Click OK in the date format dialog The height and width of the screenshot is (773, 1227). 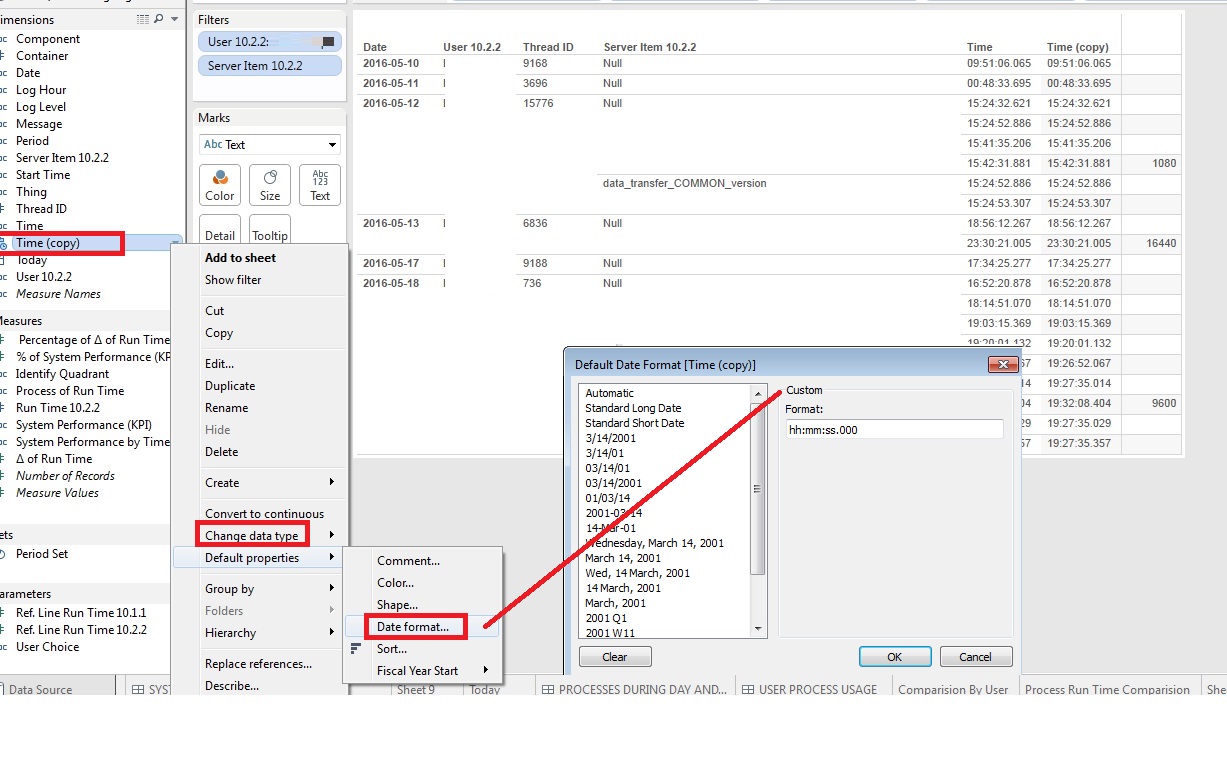pos(894,656)
